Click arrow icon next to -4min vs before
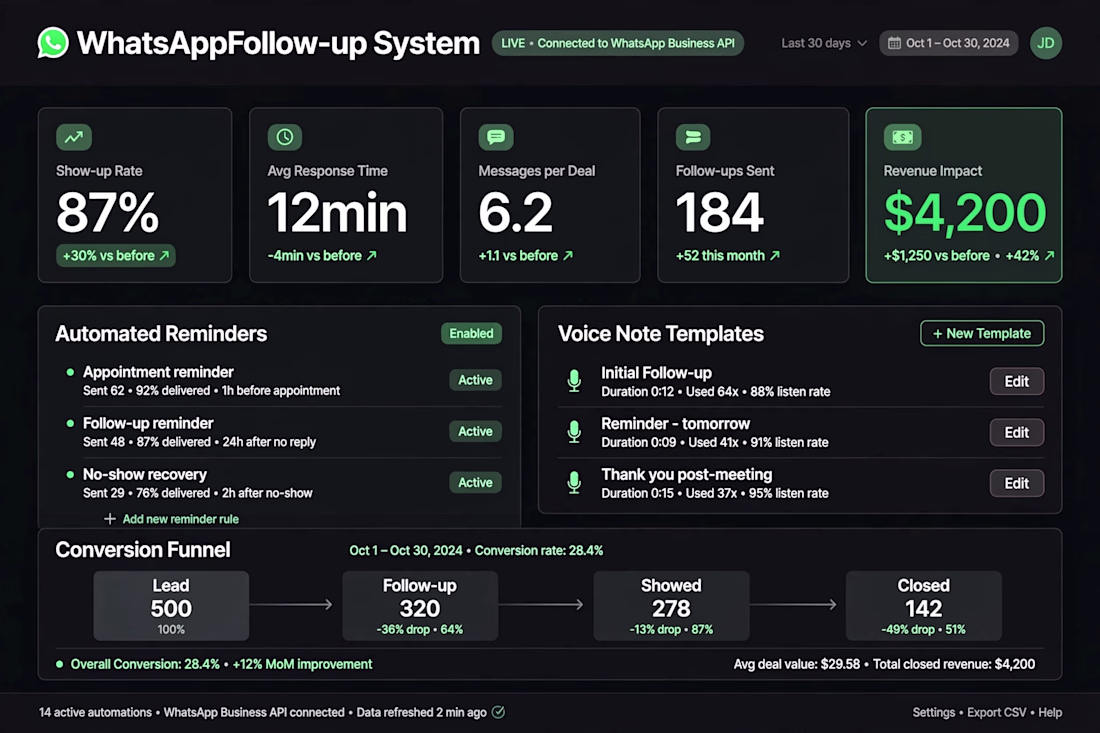Image resolution: width=1100 pixels, height=733 pixels. 372,255
